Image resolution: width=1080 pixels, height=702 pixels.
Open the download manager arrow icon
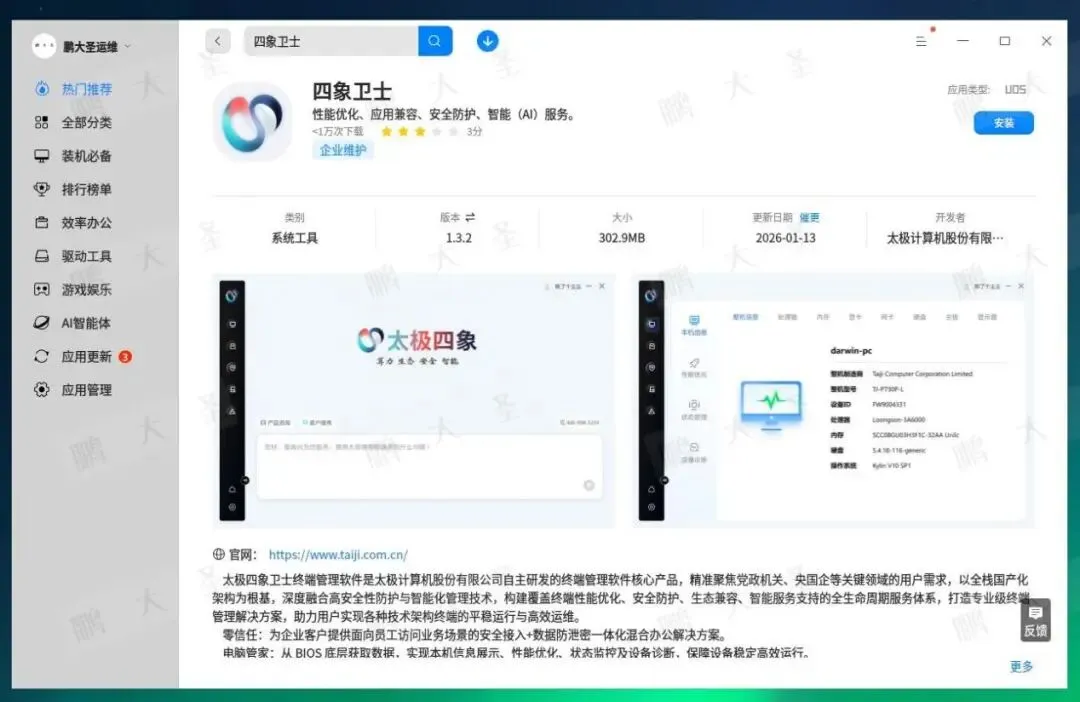[x=488, y=41]
